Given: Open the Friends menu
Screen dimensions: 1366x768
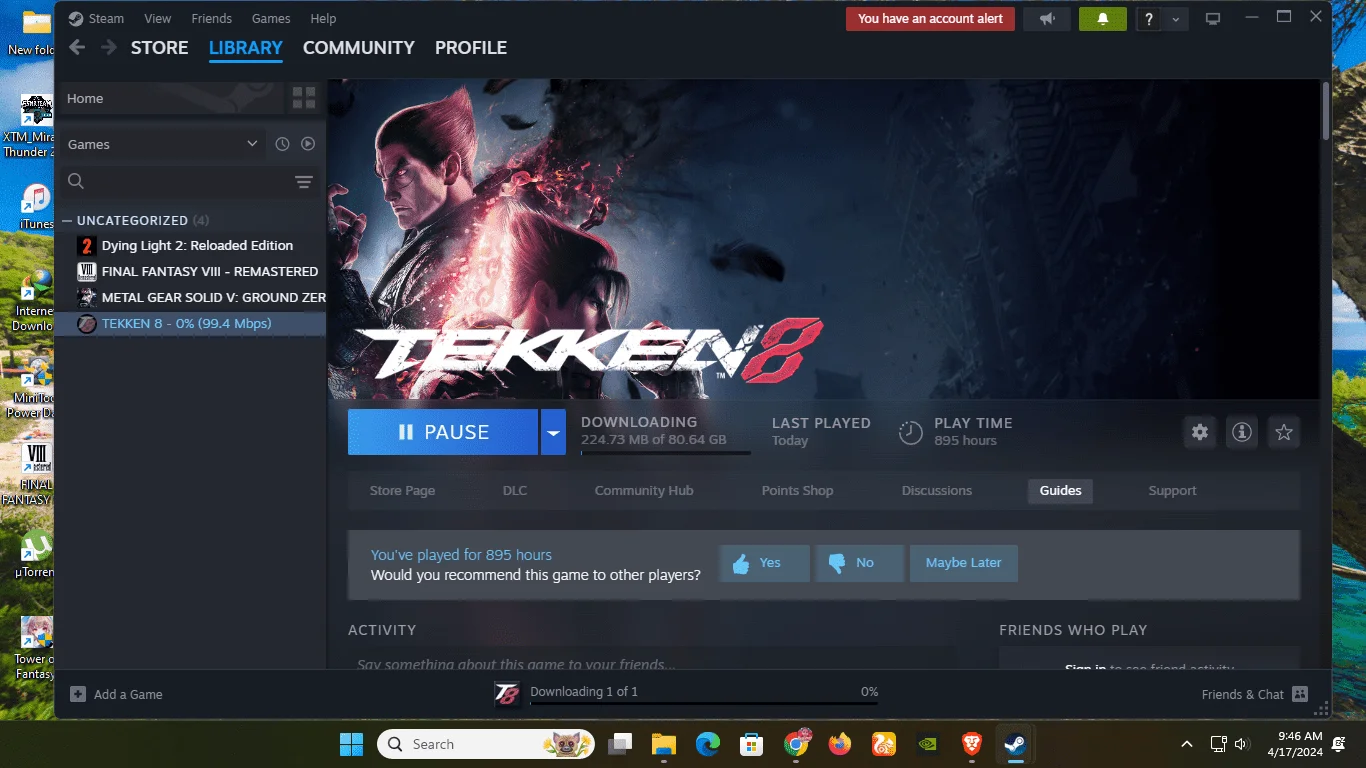Looking at the screenshot, I should tap(211, 18).
